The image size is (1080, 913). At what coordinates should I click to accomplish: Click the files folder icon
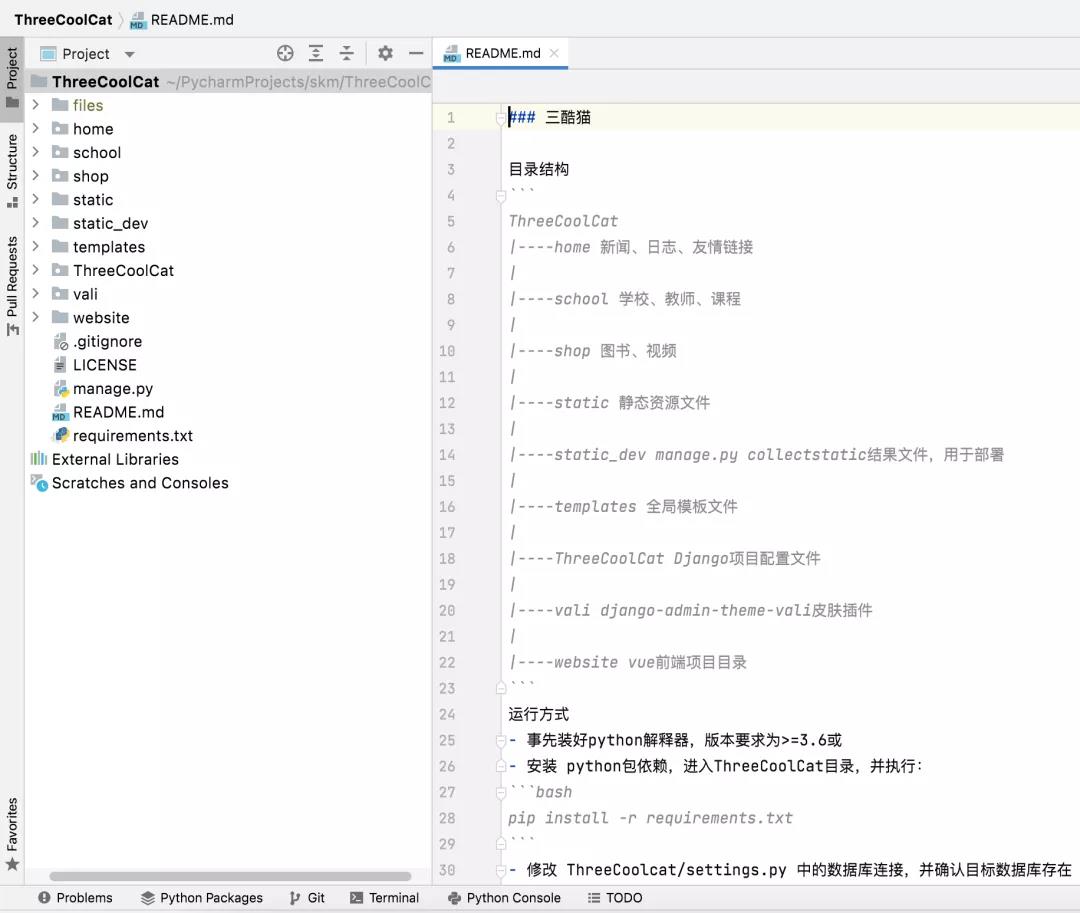tap(61, 105)
